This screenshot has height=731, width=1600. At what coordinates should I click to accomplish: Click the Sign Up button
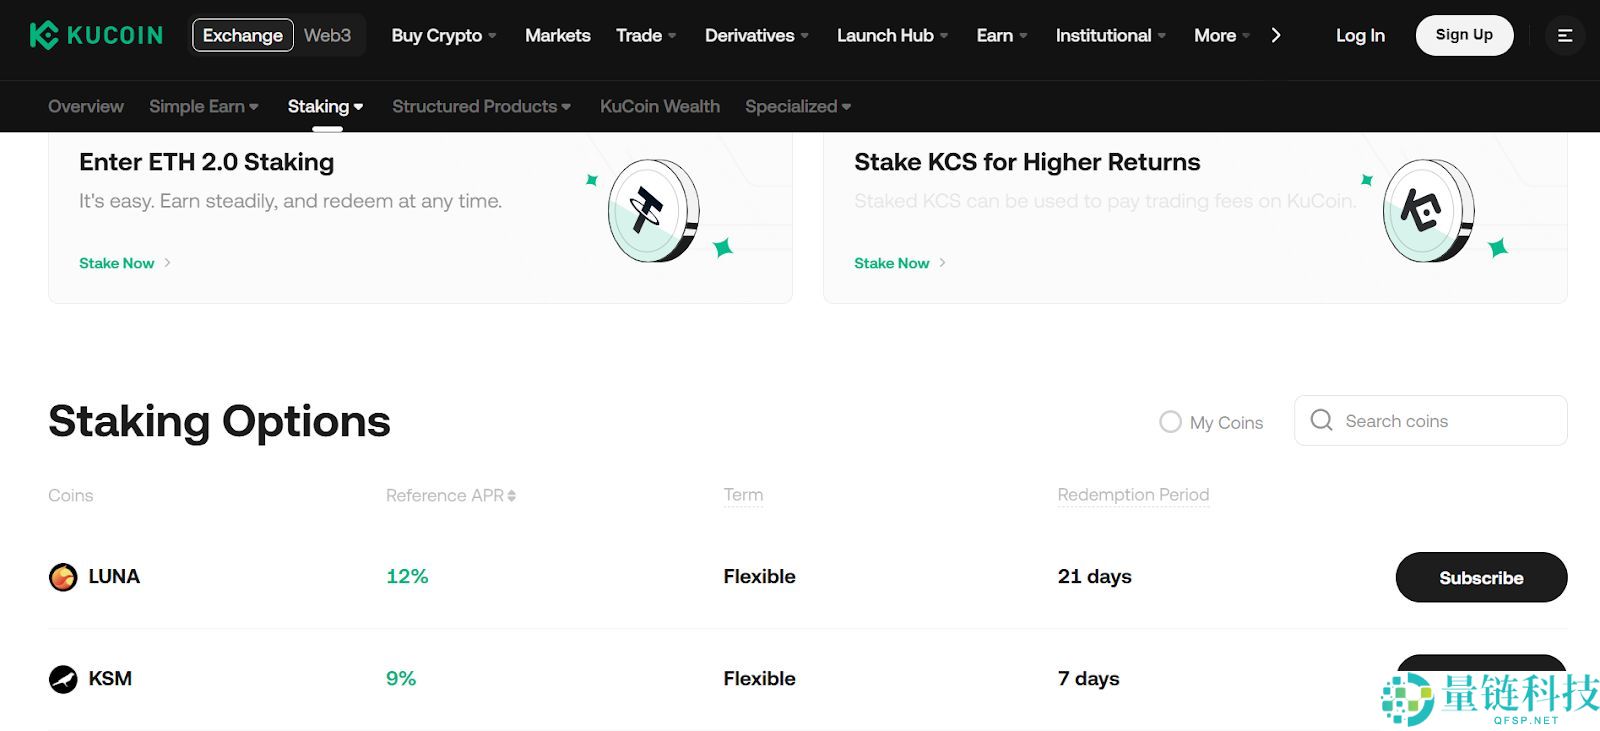[1464, 35]
